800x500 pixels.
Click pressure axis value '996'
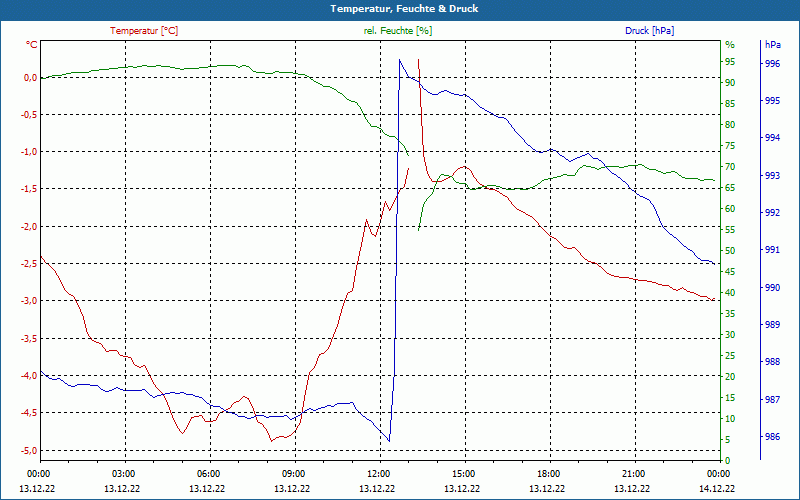click(772, 64)
